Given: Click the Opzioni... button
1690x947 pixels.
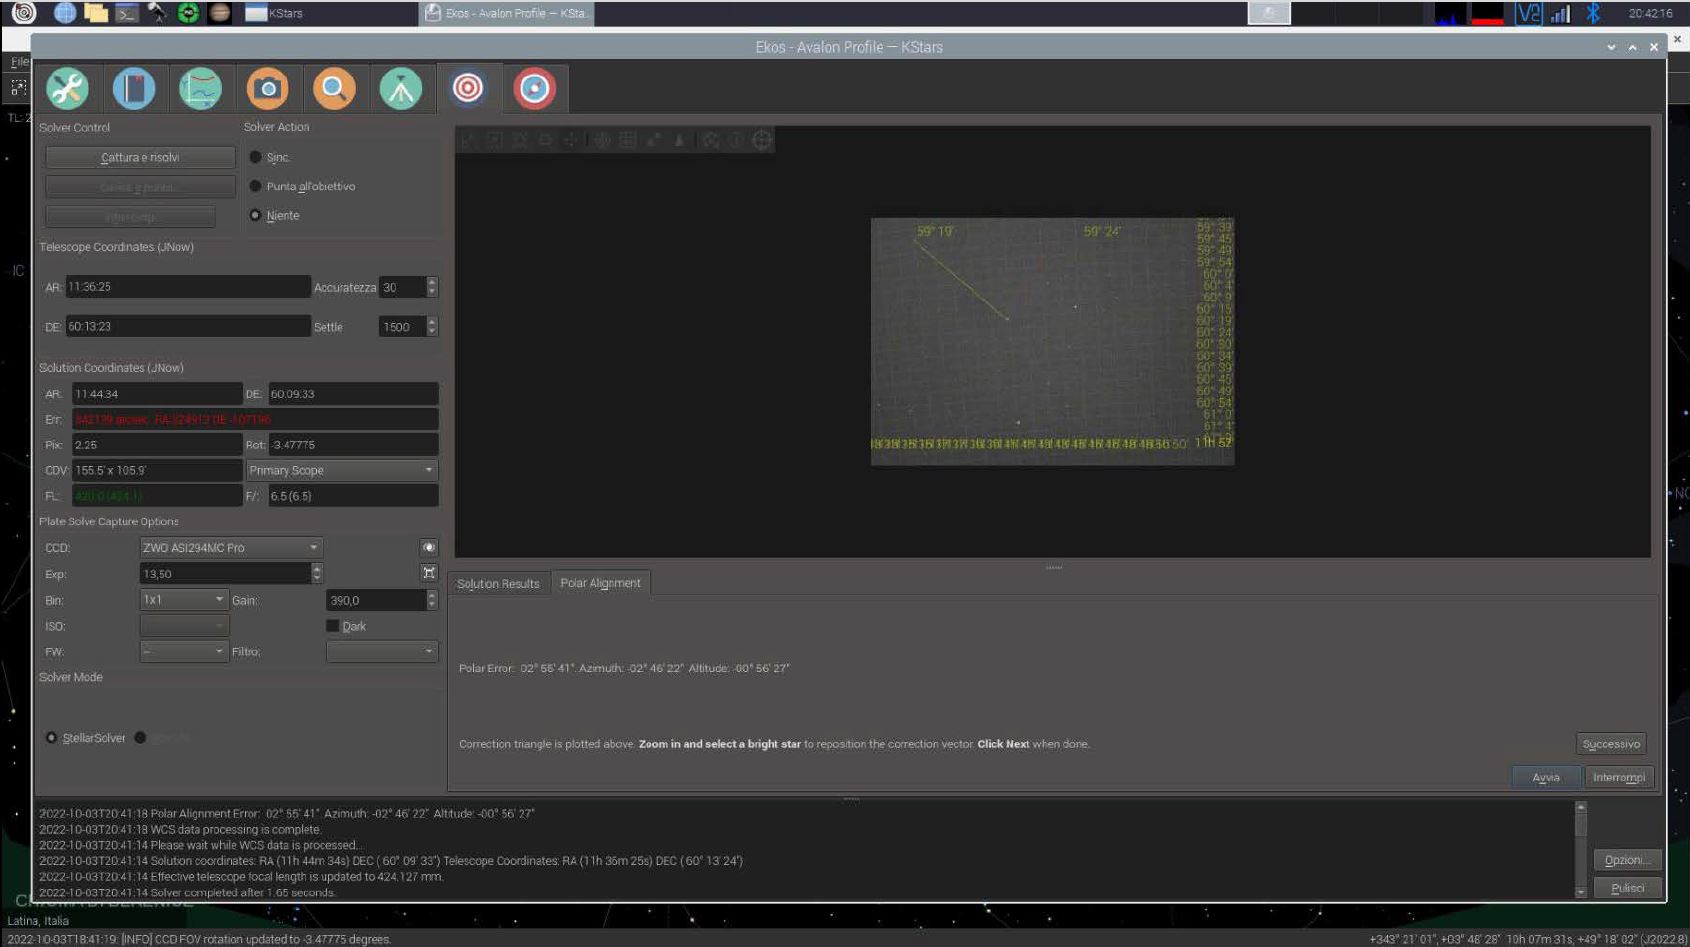Looking at the screenshot, I should [x=1627, y=860].
